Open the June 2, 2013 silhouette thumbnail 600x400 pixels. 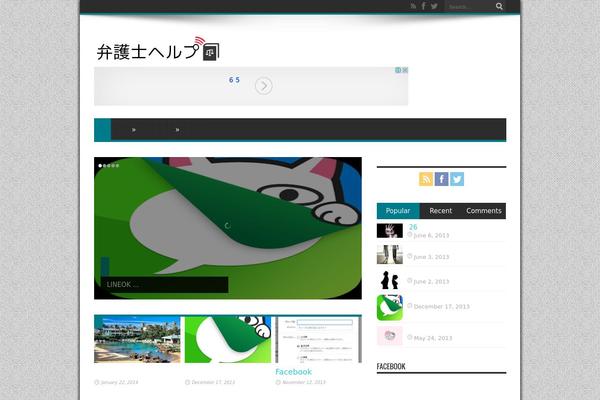click(x=390, y=280)
